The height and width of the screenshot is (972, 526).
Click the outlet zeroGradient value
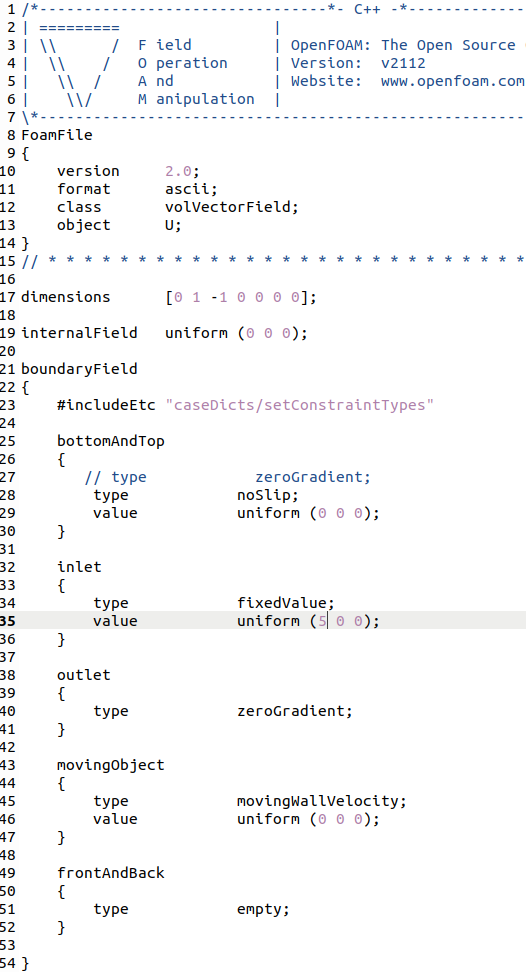294,710
